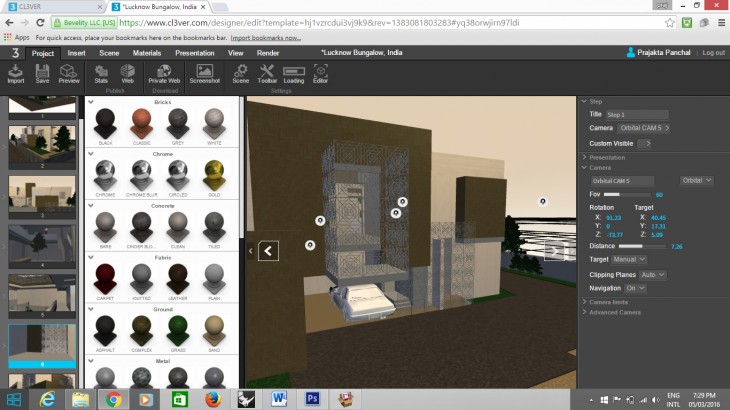Collapse the Bricks material category

coord(92,102)
